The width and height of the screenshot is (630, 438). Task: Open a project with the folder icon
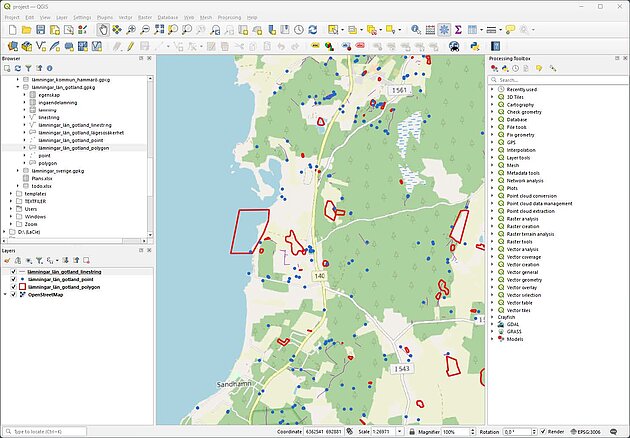(x=27, y=29)
